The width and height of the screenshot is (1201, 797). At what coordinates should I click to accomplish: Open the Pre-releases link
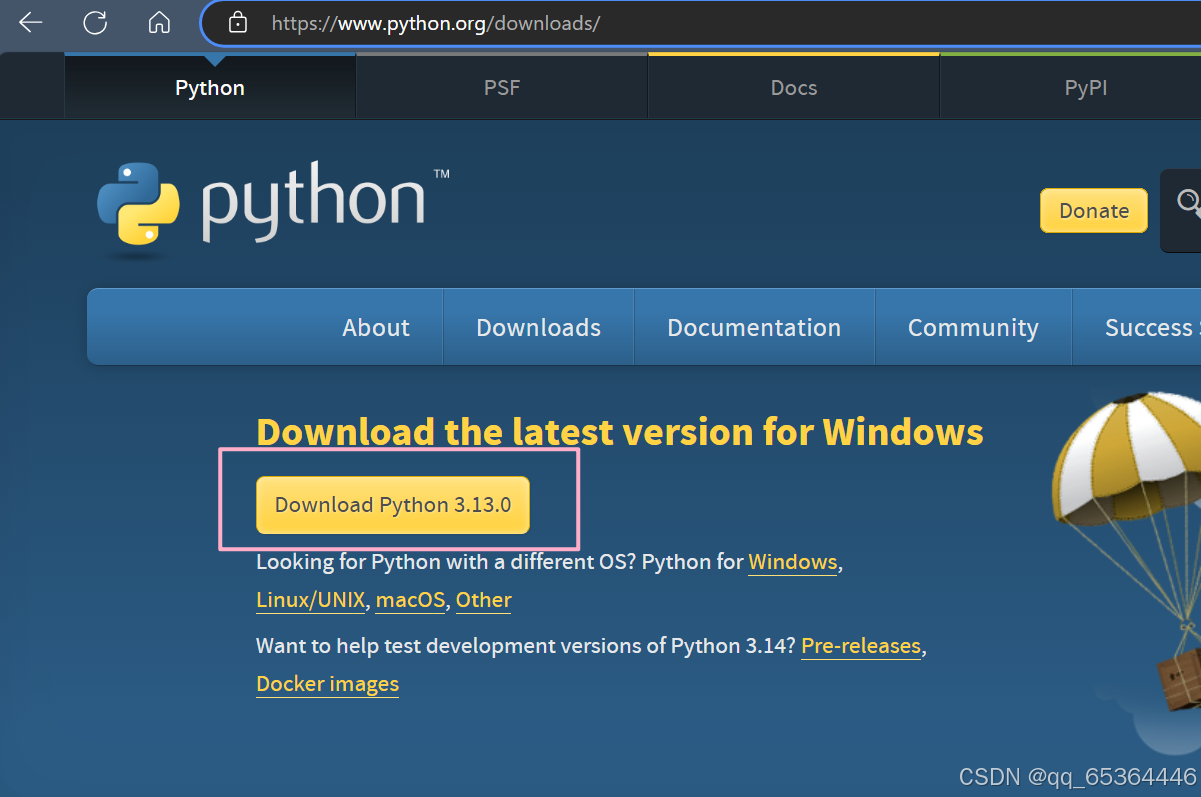pyautogui.click(x=861, y=646)
